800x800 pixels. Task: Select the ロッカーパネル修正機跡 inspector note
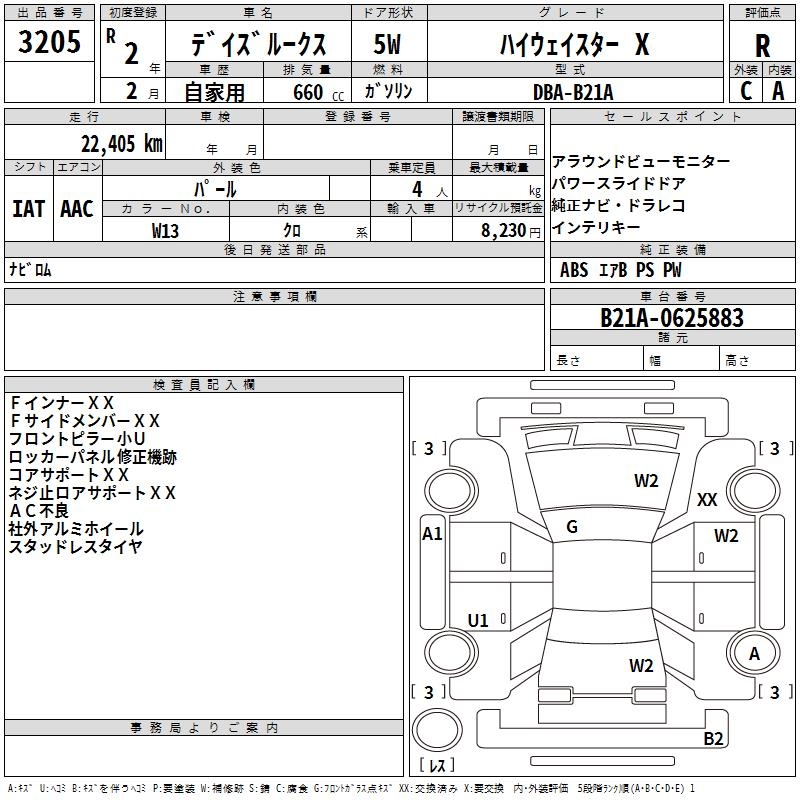(x=92, y=457)
